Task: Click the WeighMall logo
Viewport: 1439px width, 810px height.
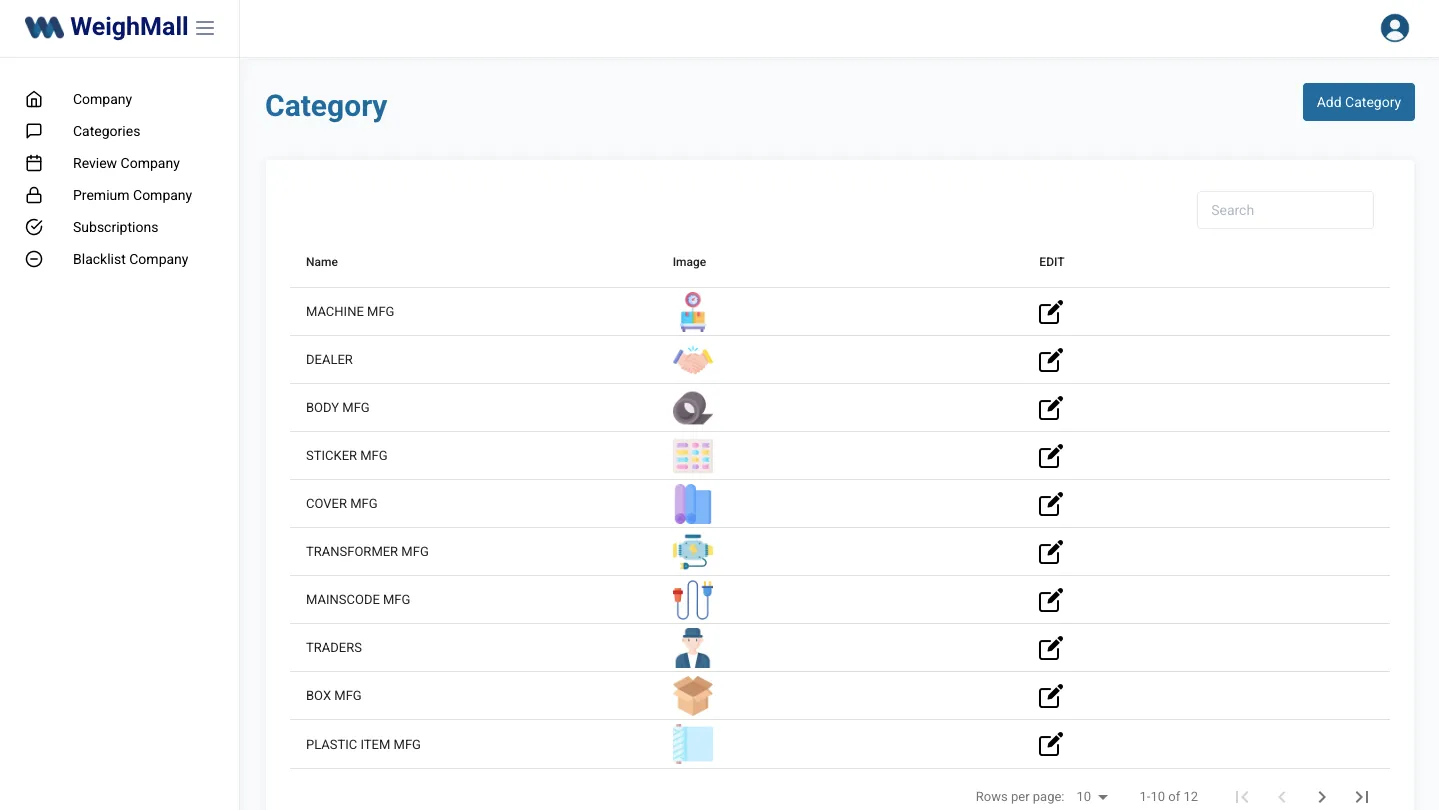Action: tap(106, 28)
